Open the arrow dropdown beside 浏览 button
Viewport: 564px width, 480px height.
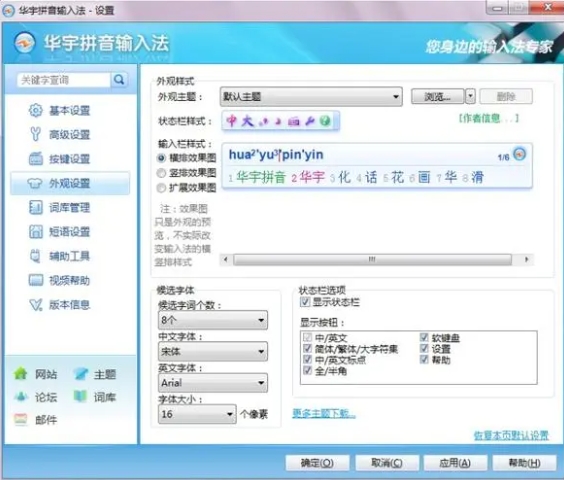coord(470,96)
